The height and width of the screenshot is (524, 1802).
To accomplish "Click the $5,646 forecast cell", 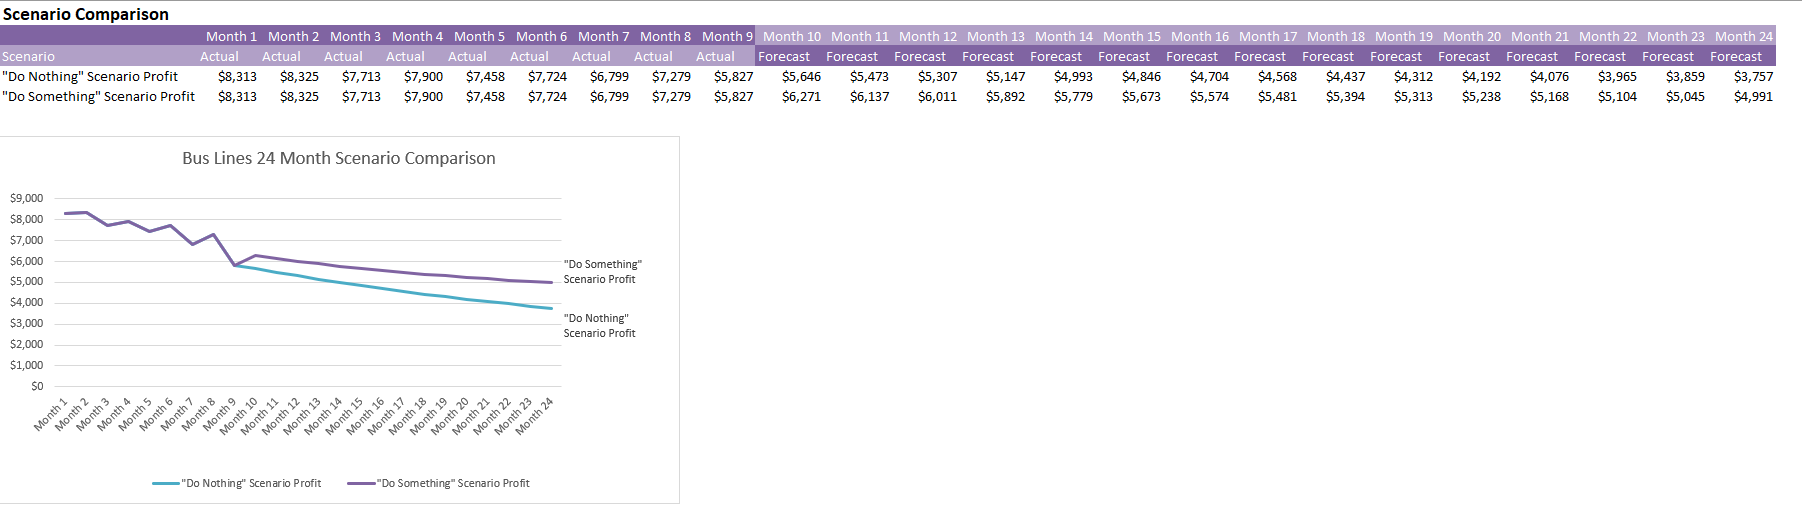I will pyautogui.click(x=801, y=77).
